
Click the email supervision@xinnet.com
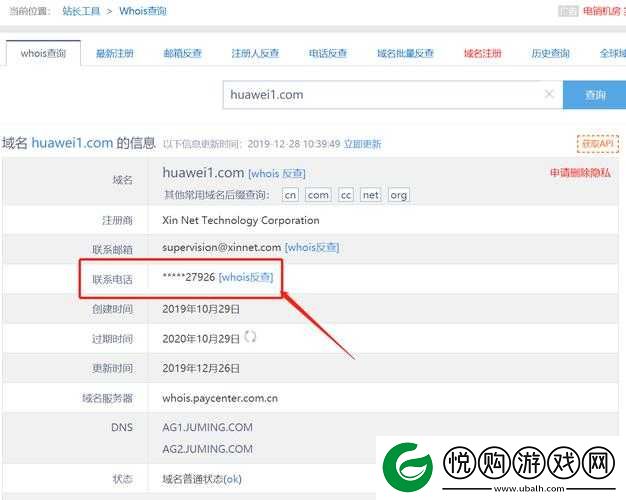click(x=222, y=248)
